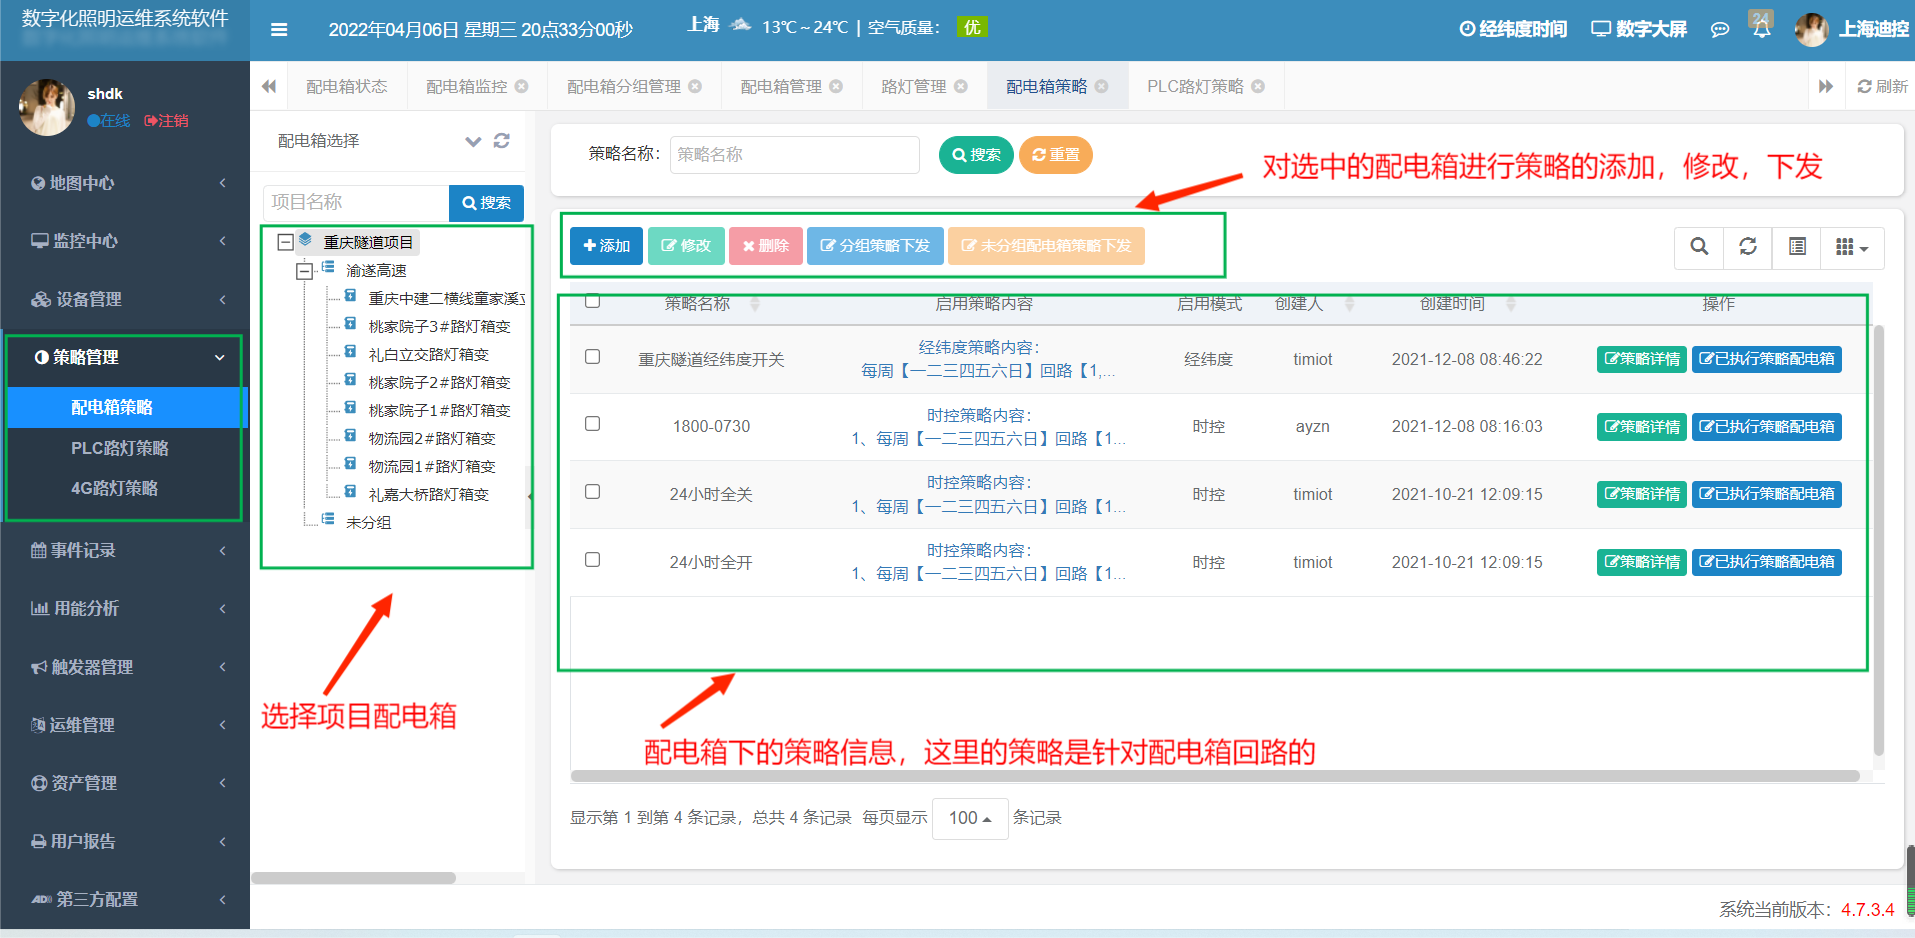Open the chat message bubble icon
The width and height of the screenshot is (1915, 938).
1720,30
